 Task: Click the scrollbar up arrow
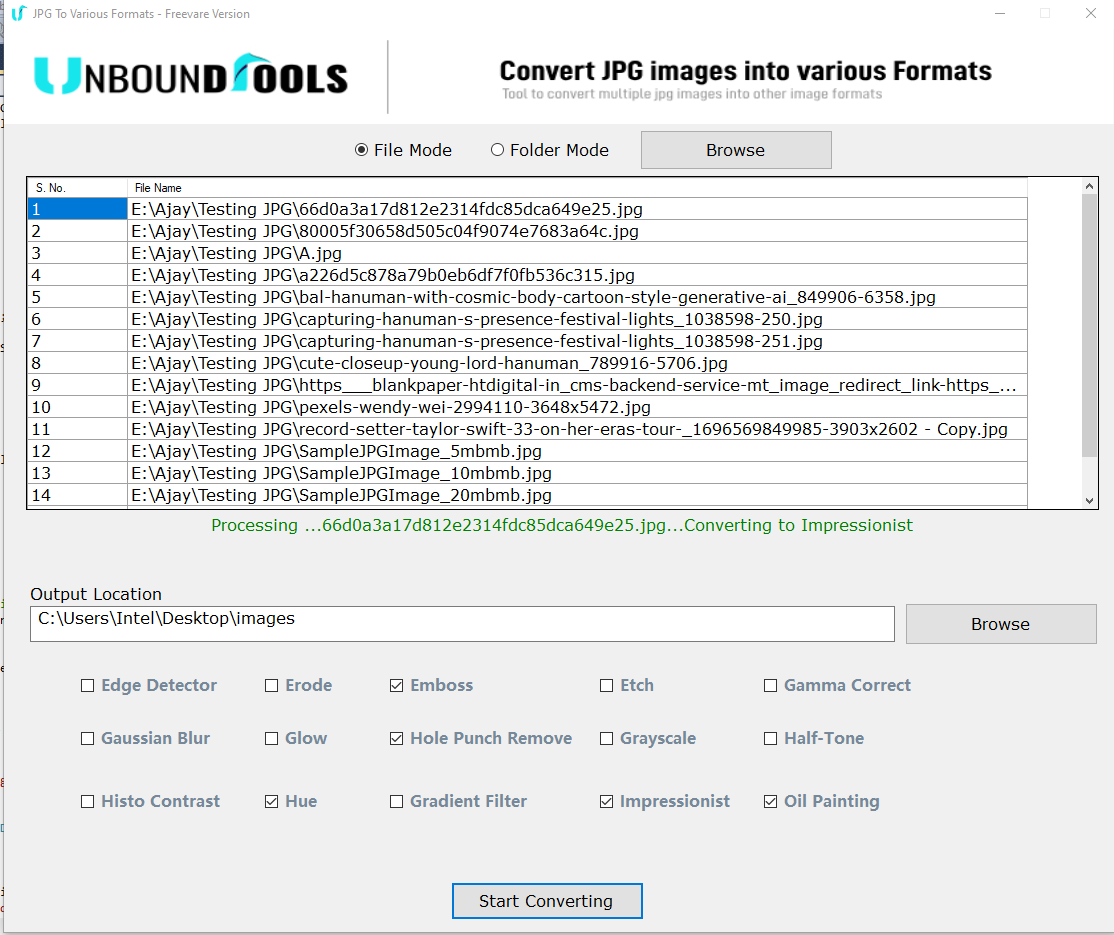1088,184
